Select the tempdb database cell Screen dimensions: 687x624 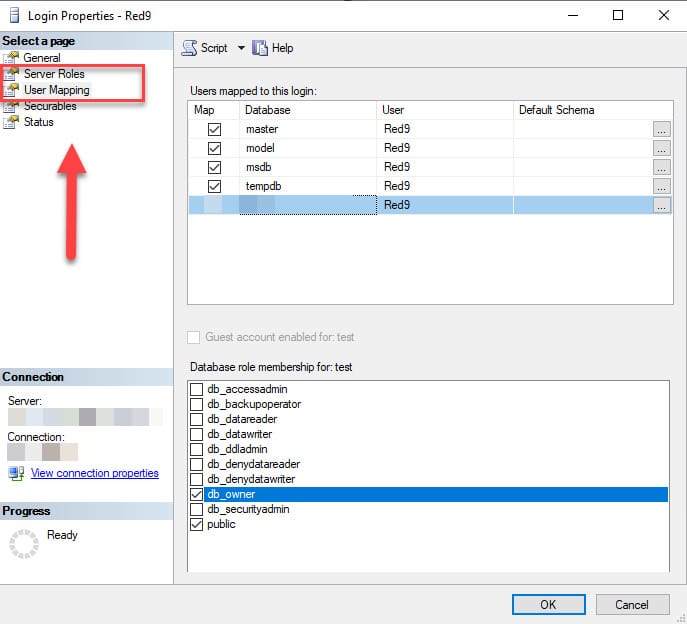click(308, 186)
